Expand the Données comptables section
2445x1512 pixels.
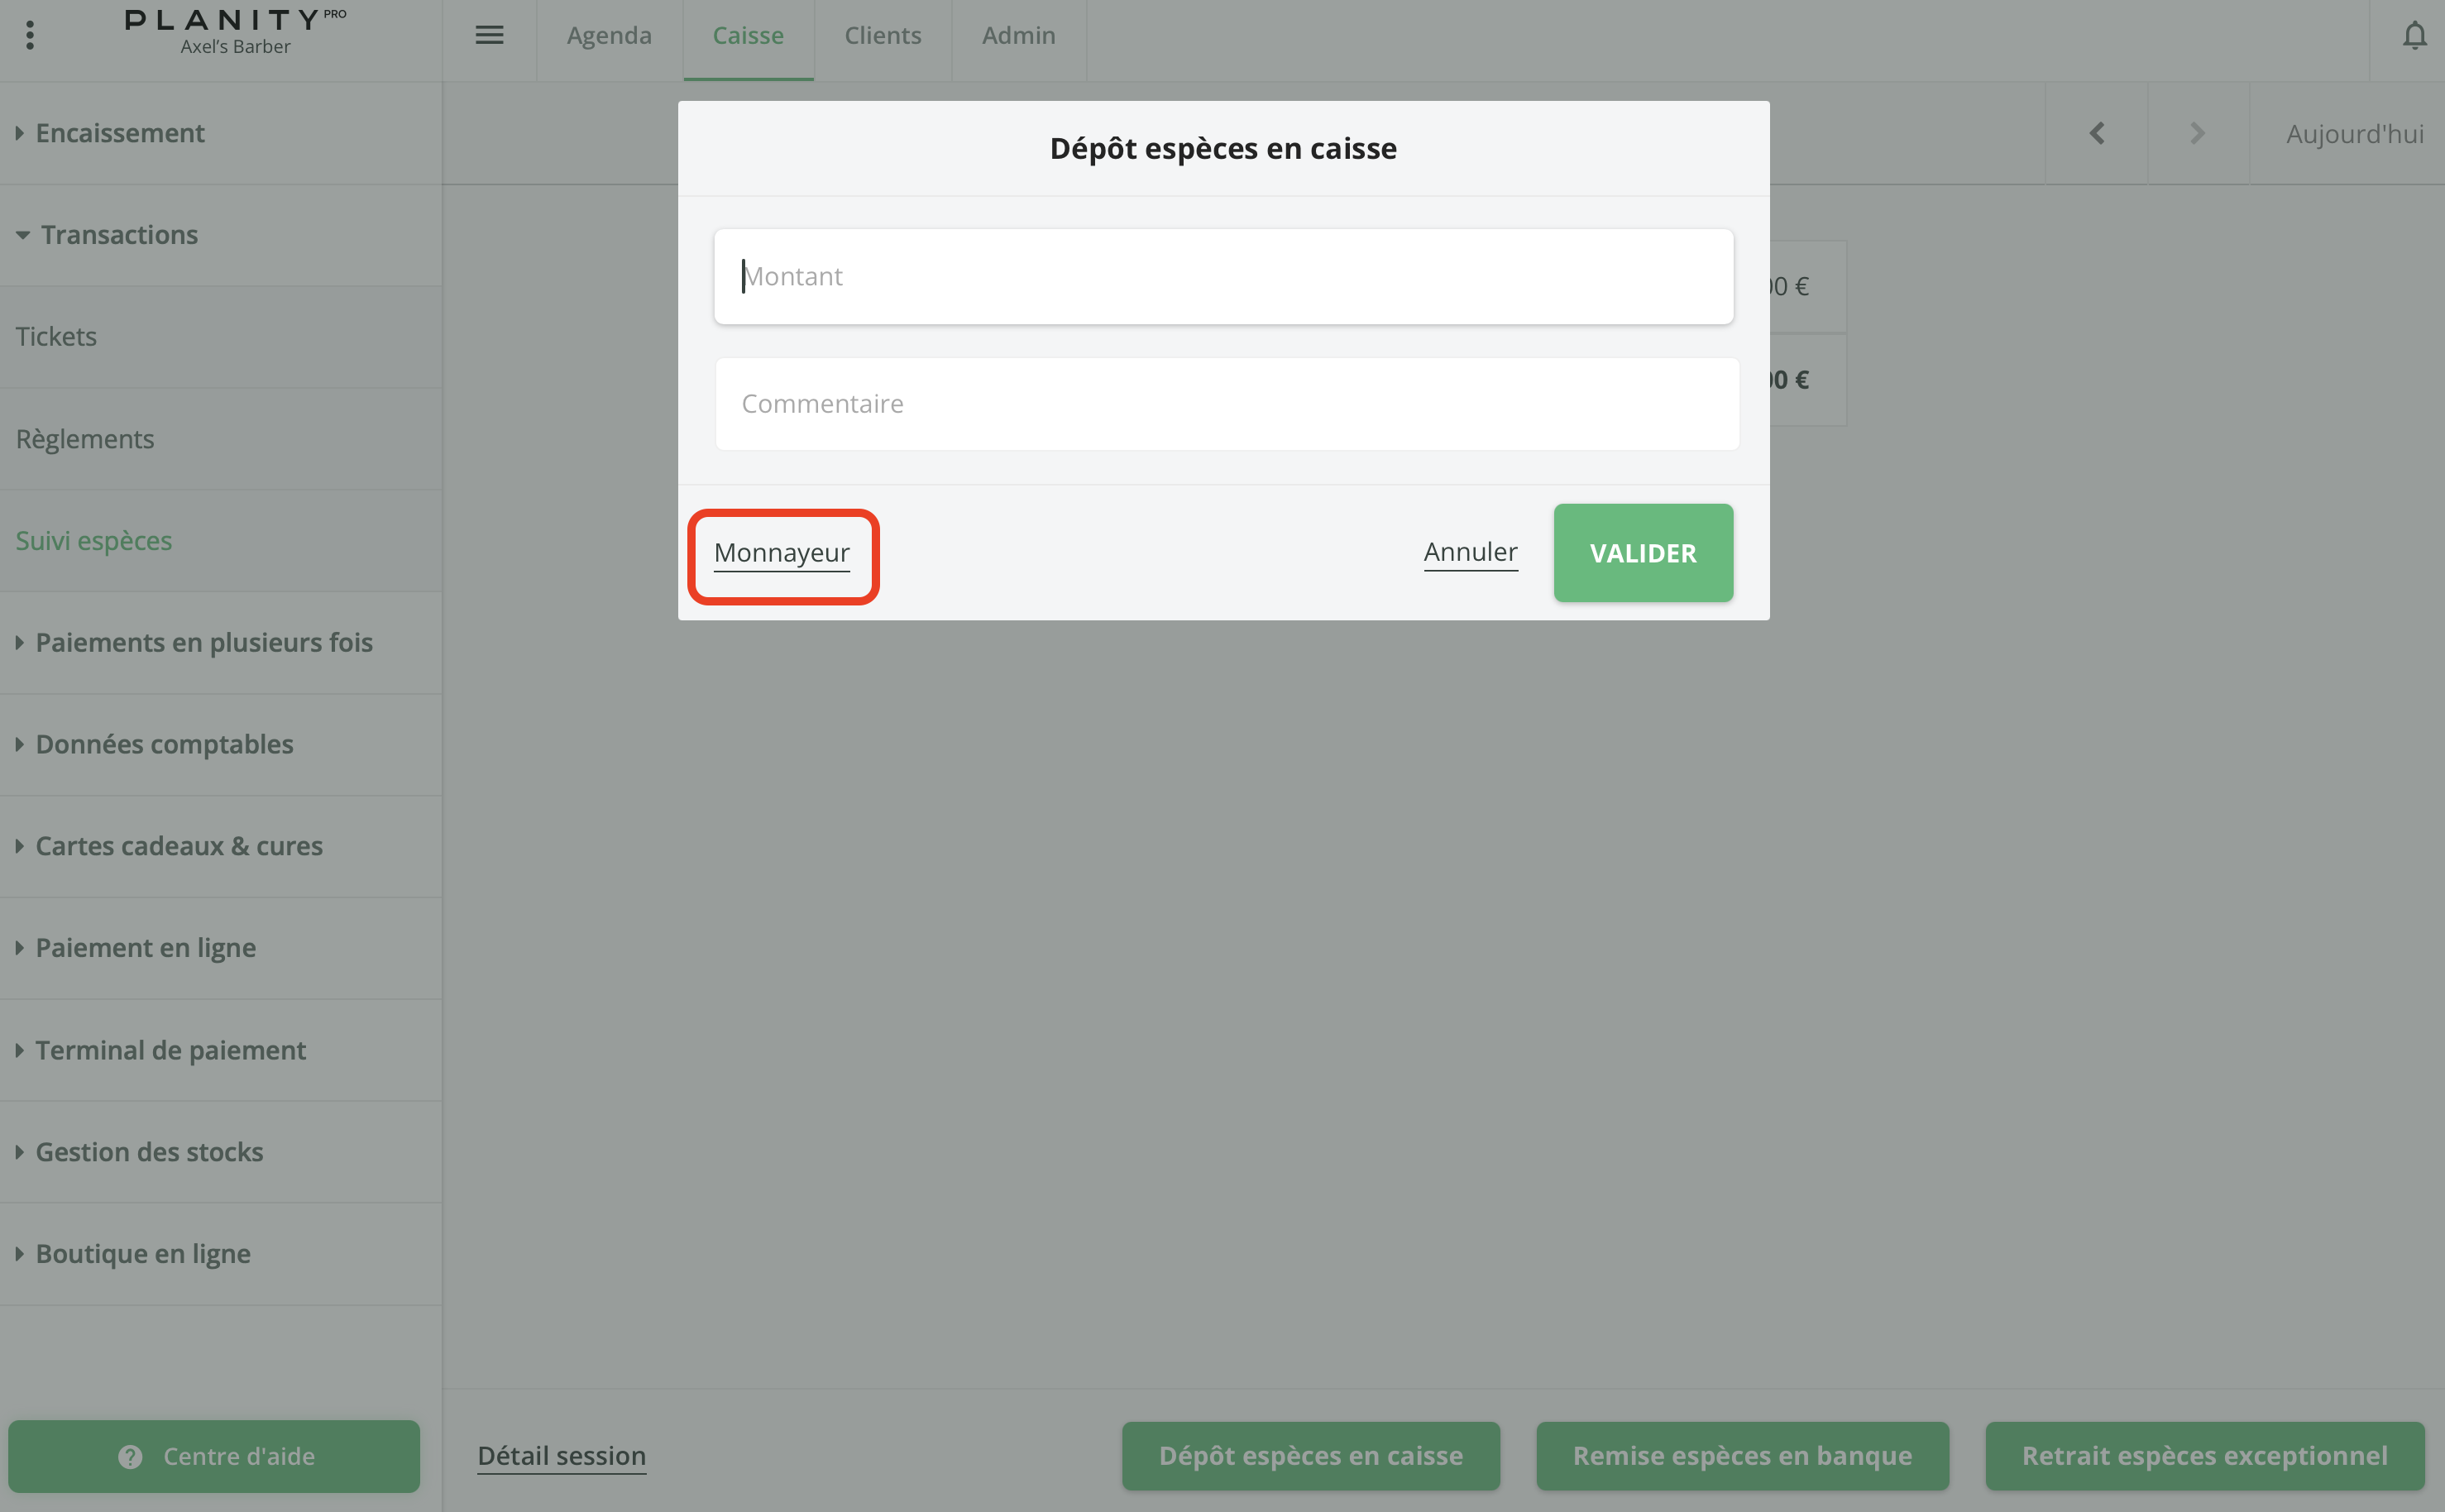click(x=164, y=744)
